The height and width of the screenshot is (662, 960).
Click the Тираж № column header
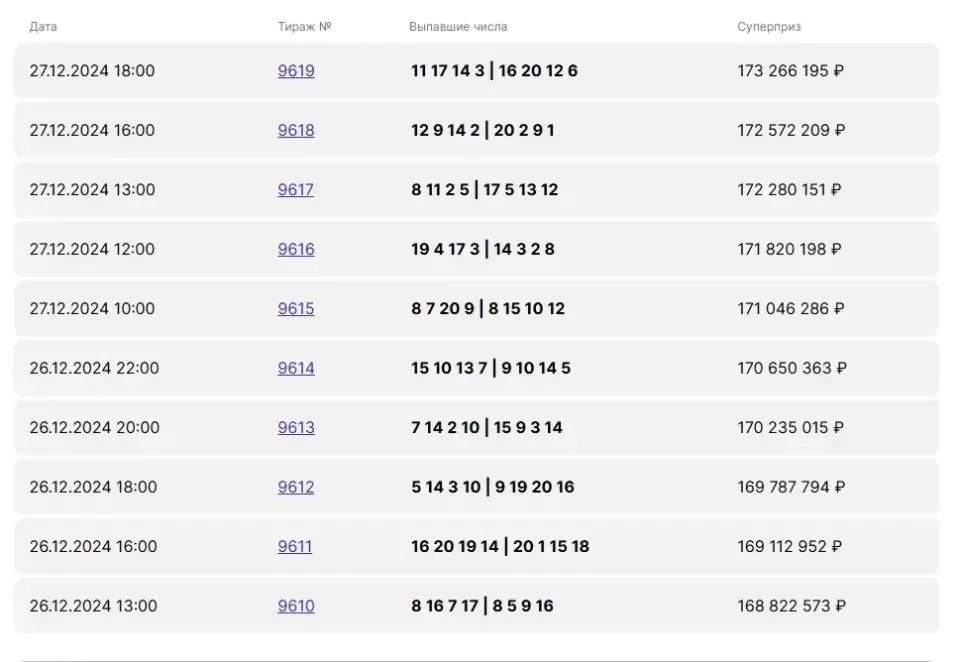click(304, 27)
